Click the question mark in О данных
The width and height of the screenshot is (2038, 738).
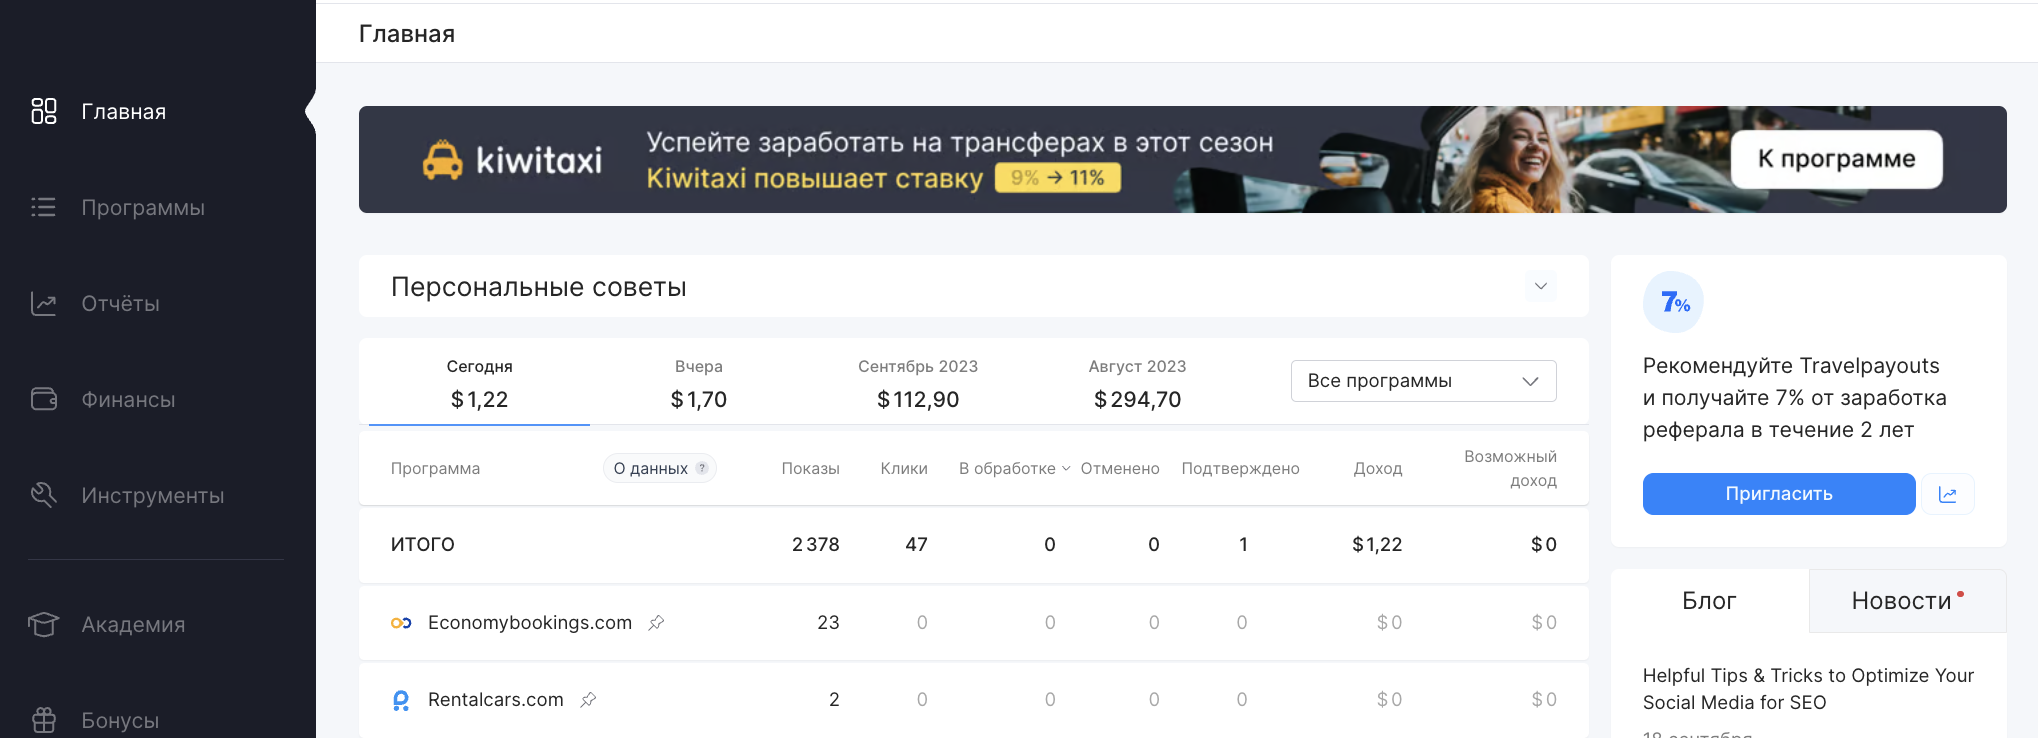click(x=702, y=468)
